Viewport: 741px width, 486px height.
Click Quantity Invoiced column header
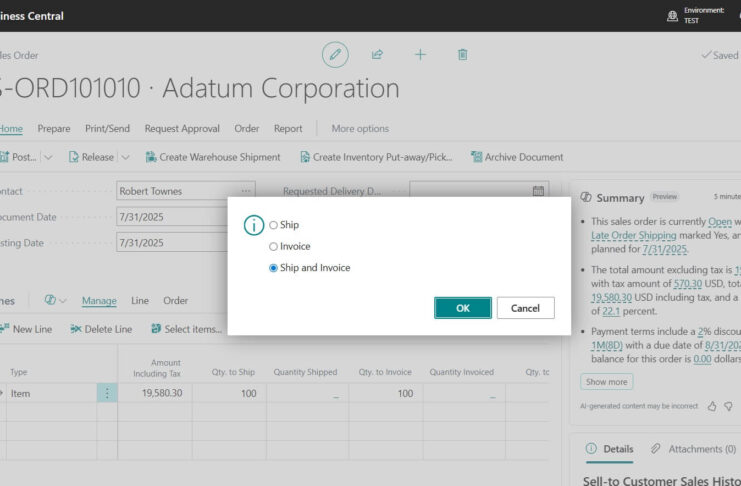tap(462, 372)
